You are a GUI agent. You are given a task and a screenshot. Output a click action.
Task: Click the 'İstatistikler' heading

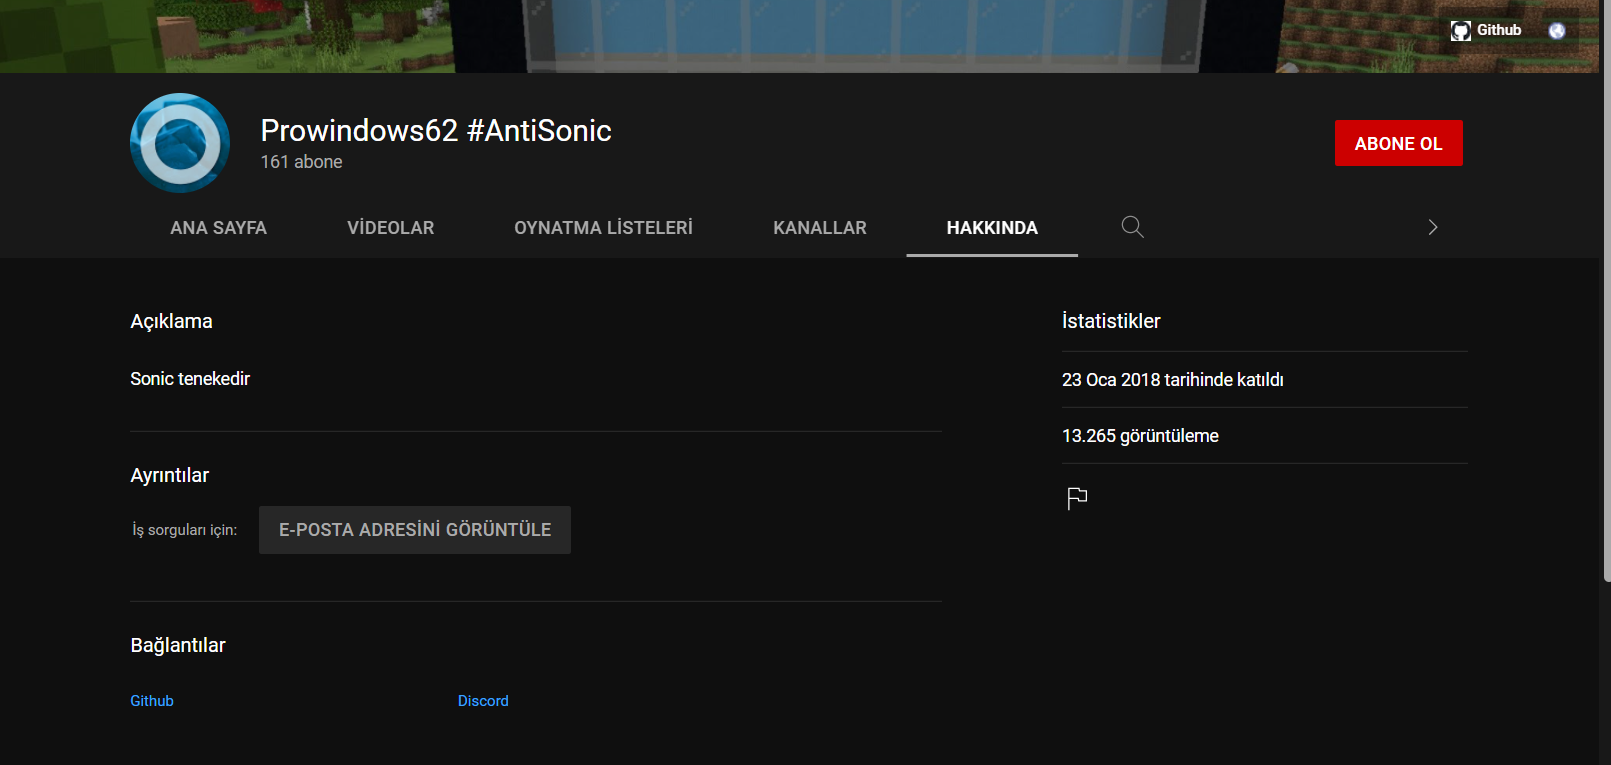(1111, 321)
